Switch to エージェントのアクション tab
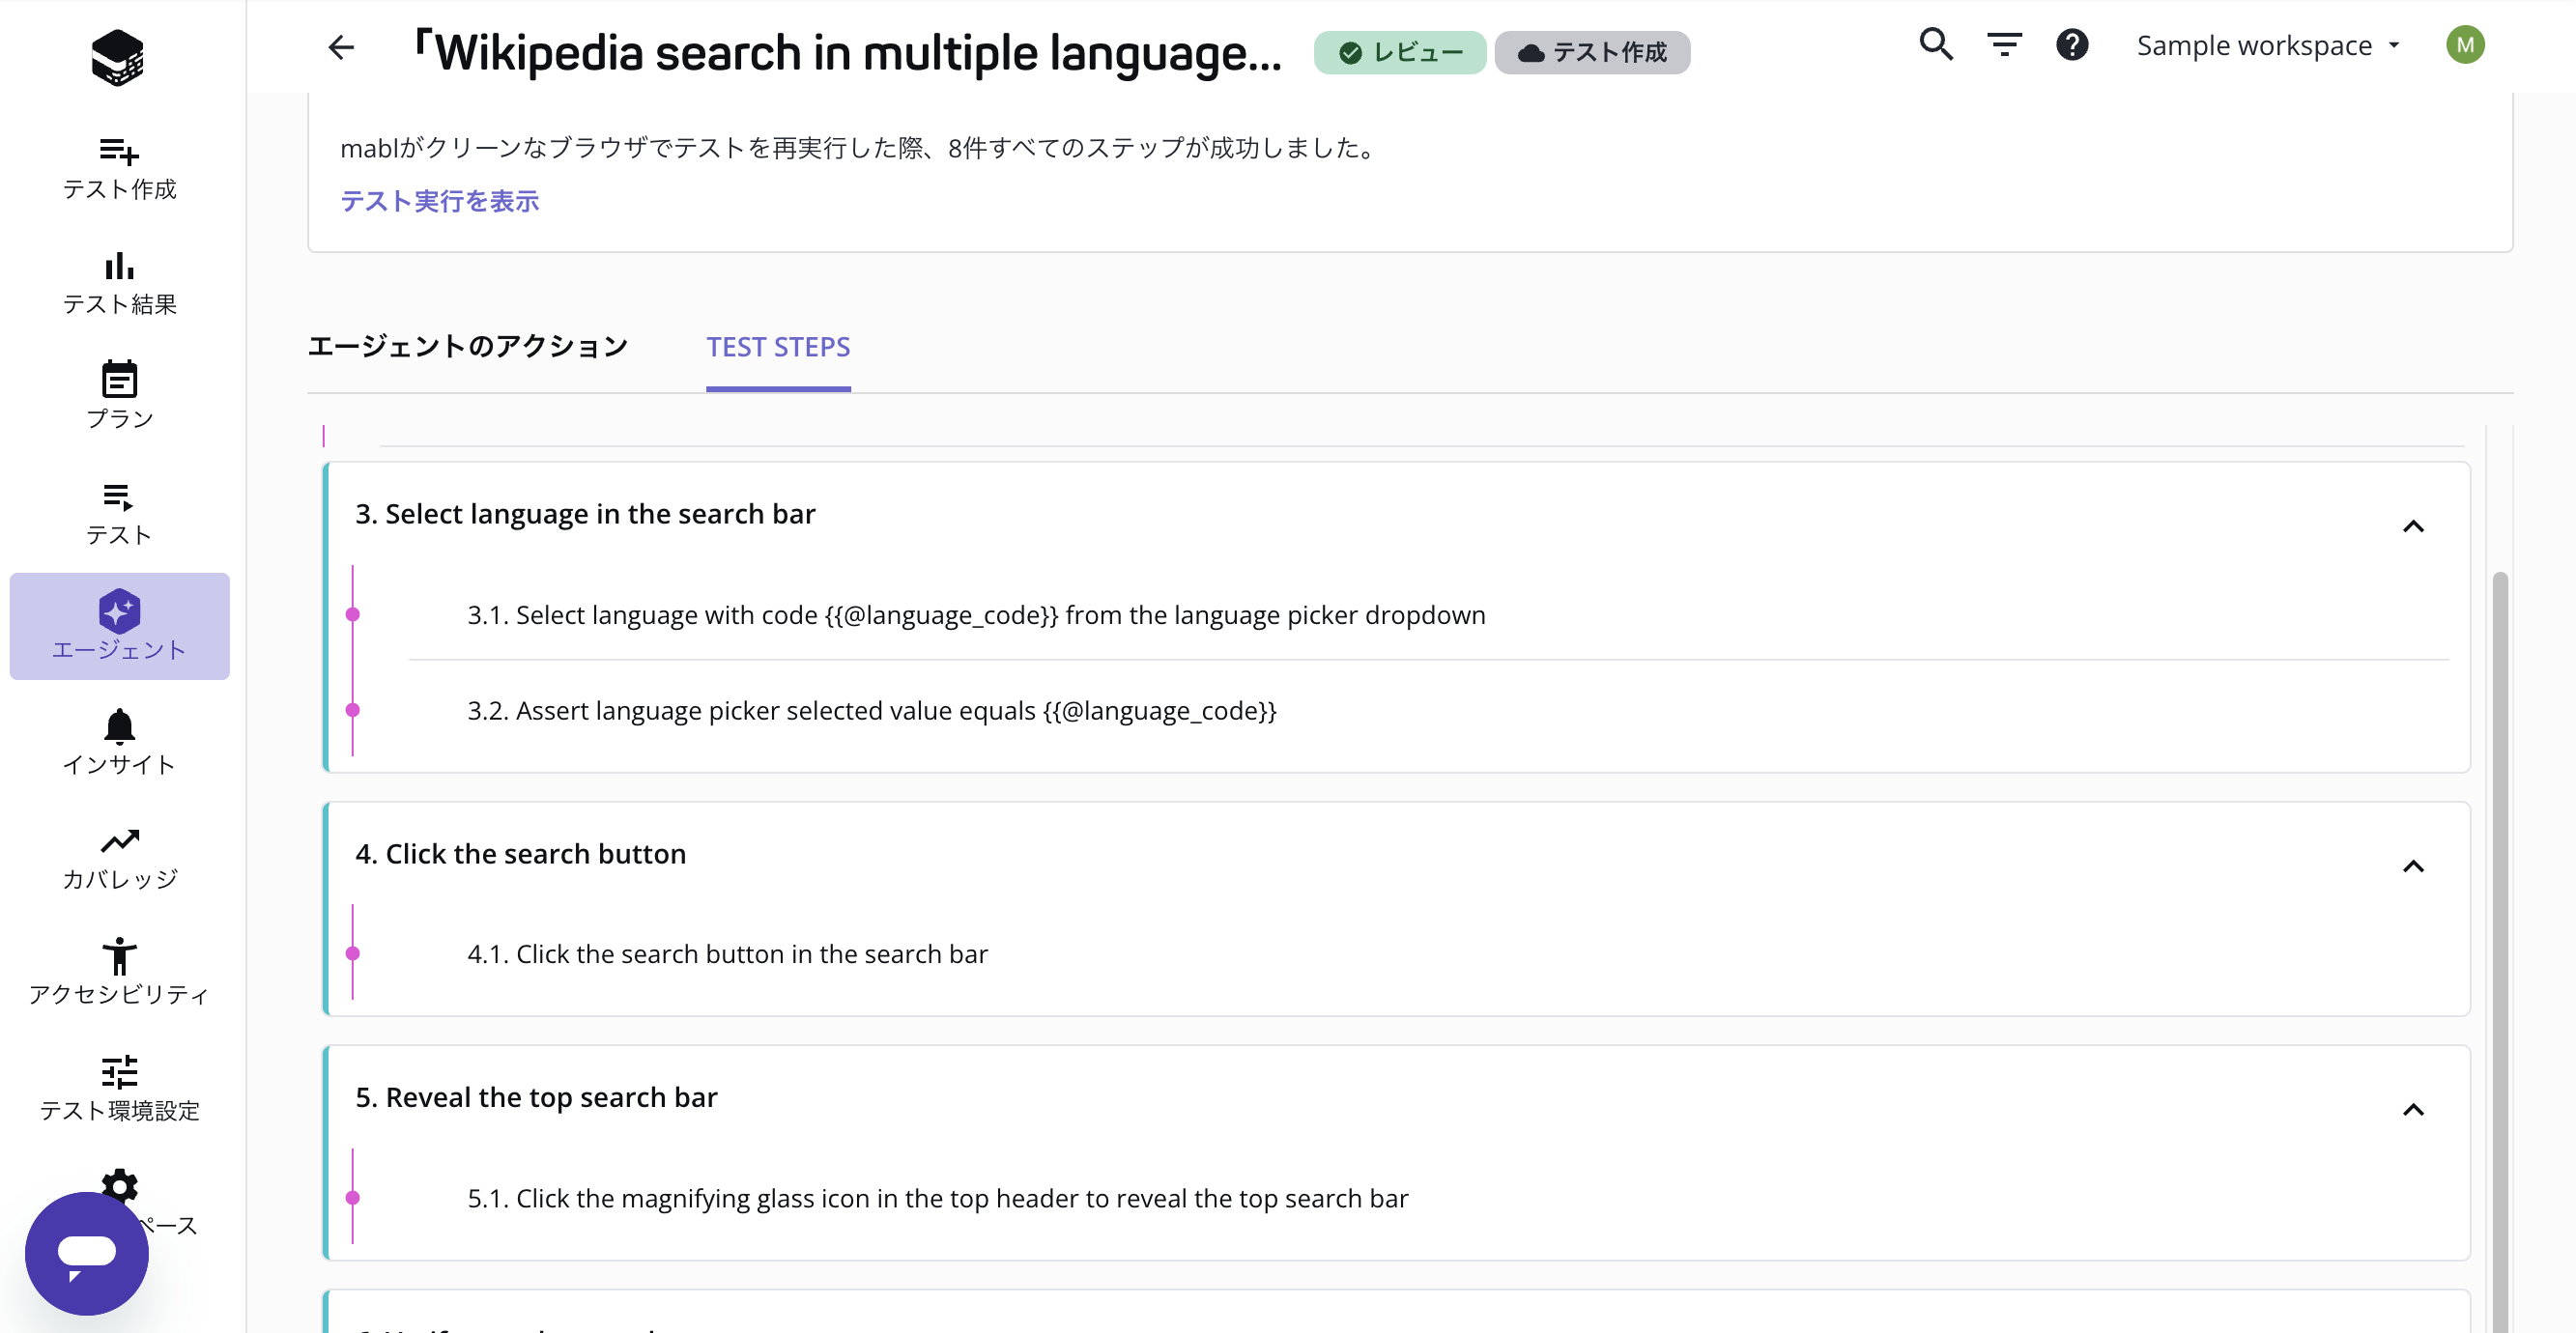2576x1333 pixels. 468,347
